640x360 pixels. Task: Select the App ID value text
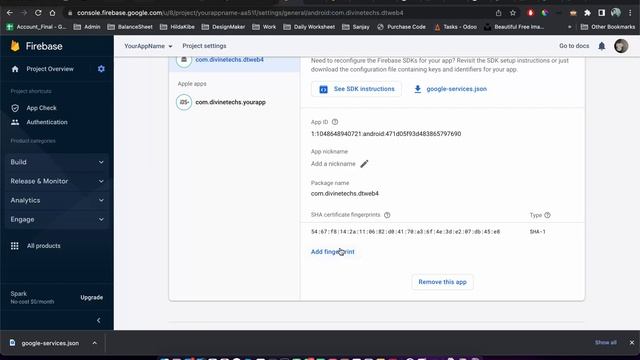point(386,134)
